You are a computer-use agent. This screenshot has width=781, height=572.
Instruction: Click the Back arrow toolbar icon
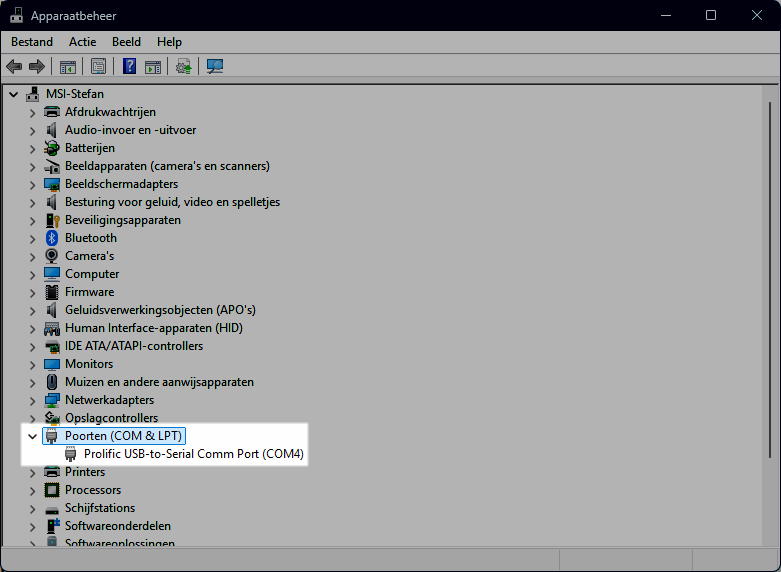(x=14, y=67)
